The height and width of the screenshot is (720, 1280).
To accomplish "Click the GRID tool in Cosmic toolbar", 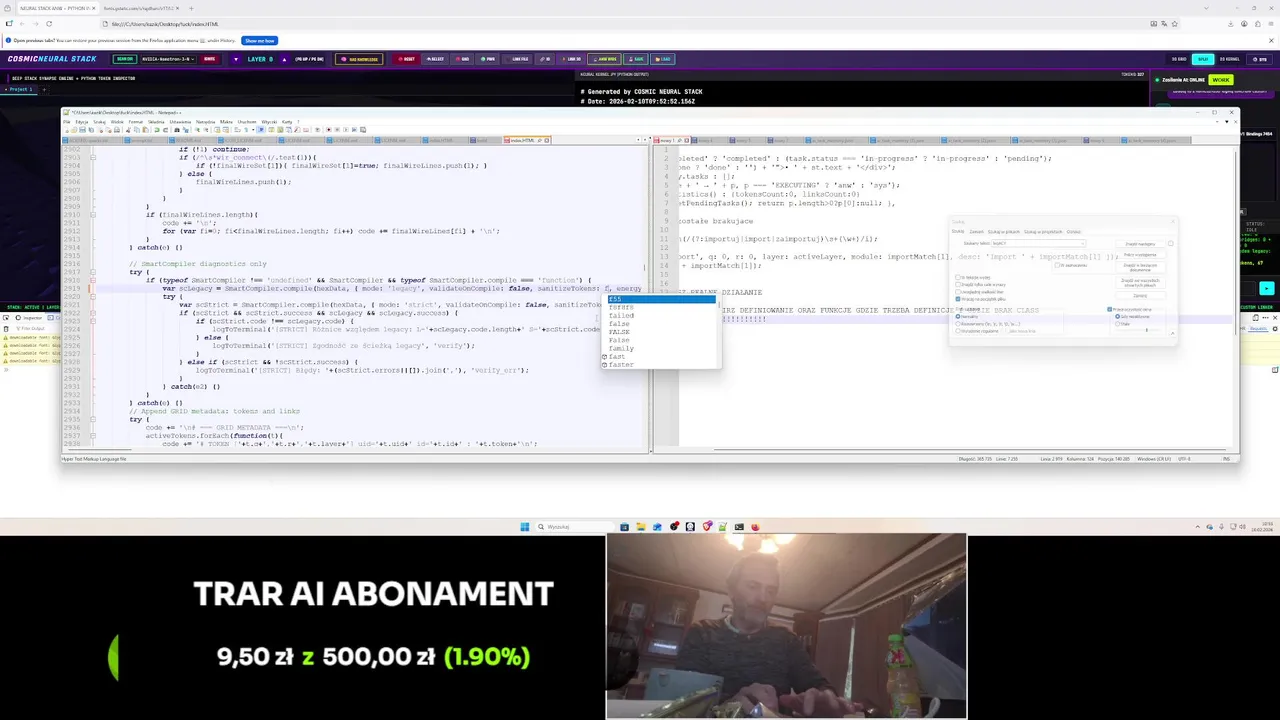I will [x=463, y=59].
